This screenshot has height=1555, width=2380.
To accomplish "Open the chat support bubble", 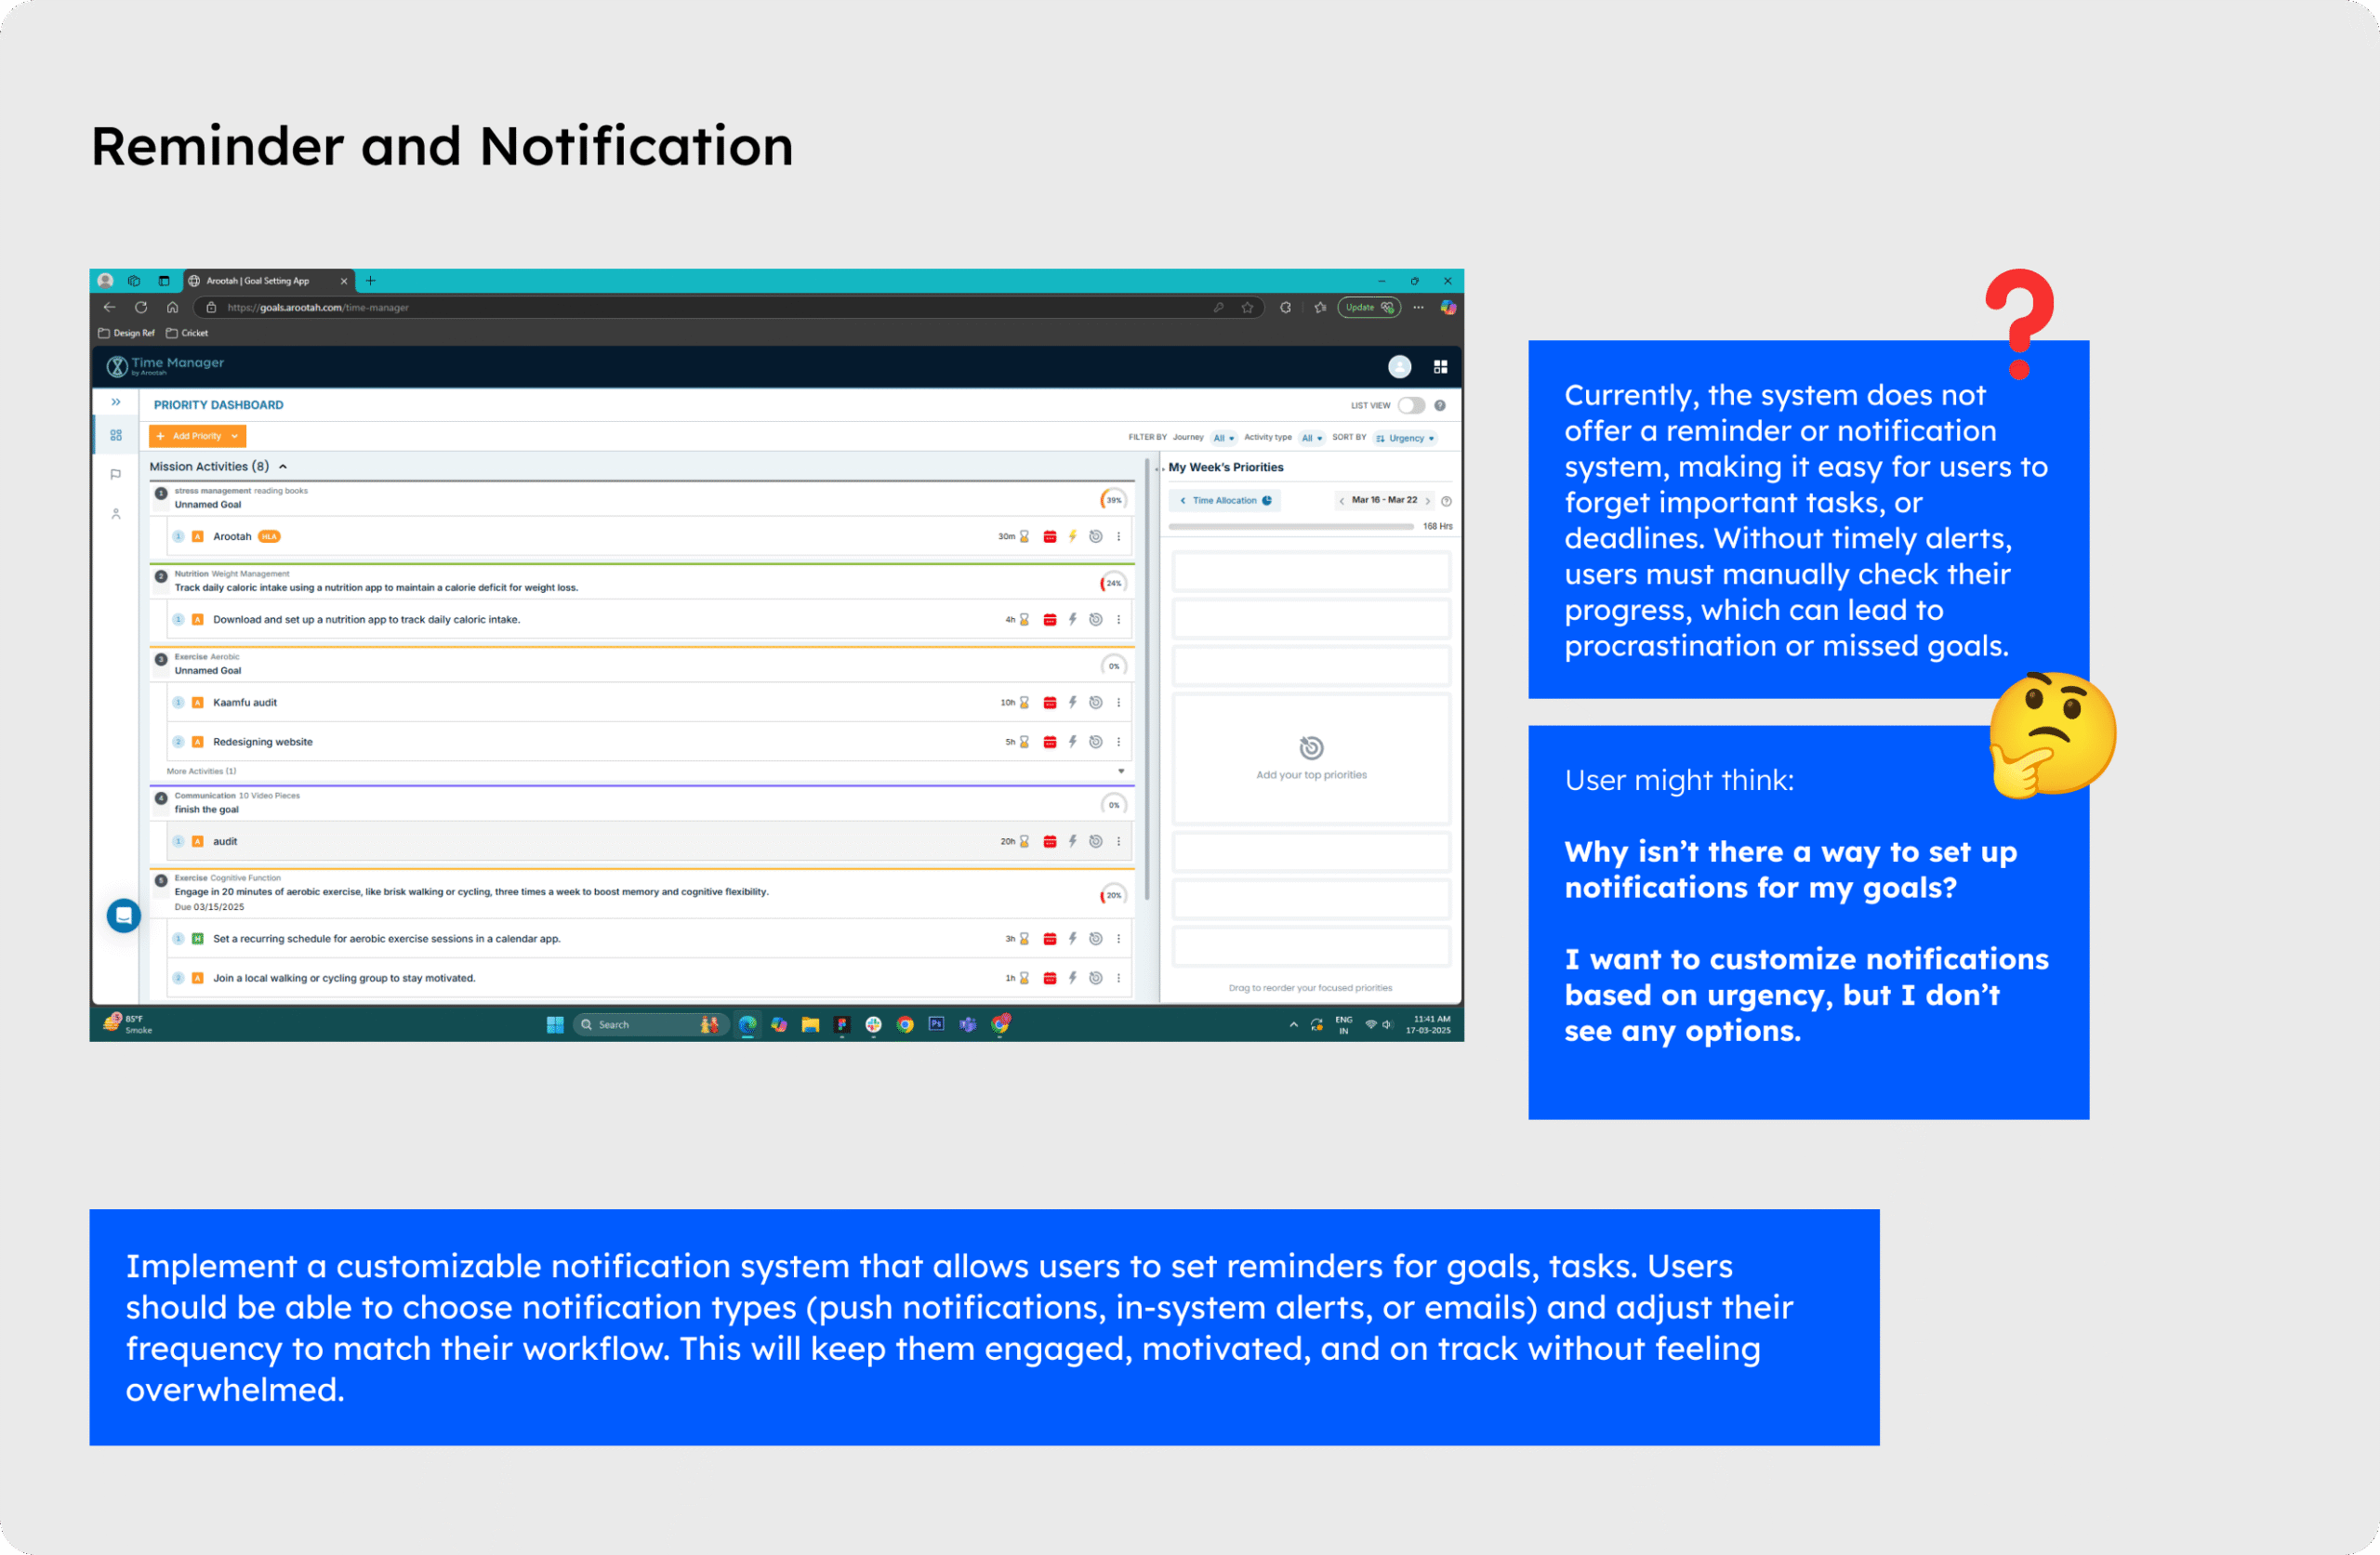I will point(124,916).
